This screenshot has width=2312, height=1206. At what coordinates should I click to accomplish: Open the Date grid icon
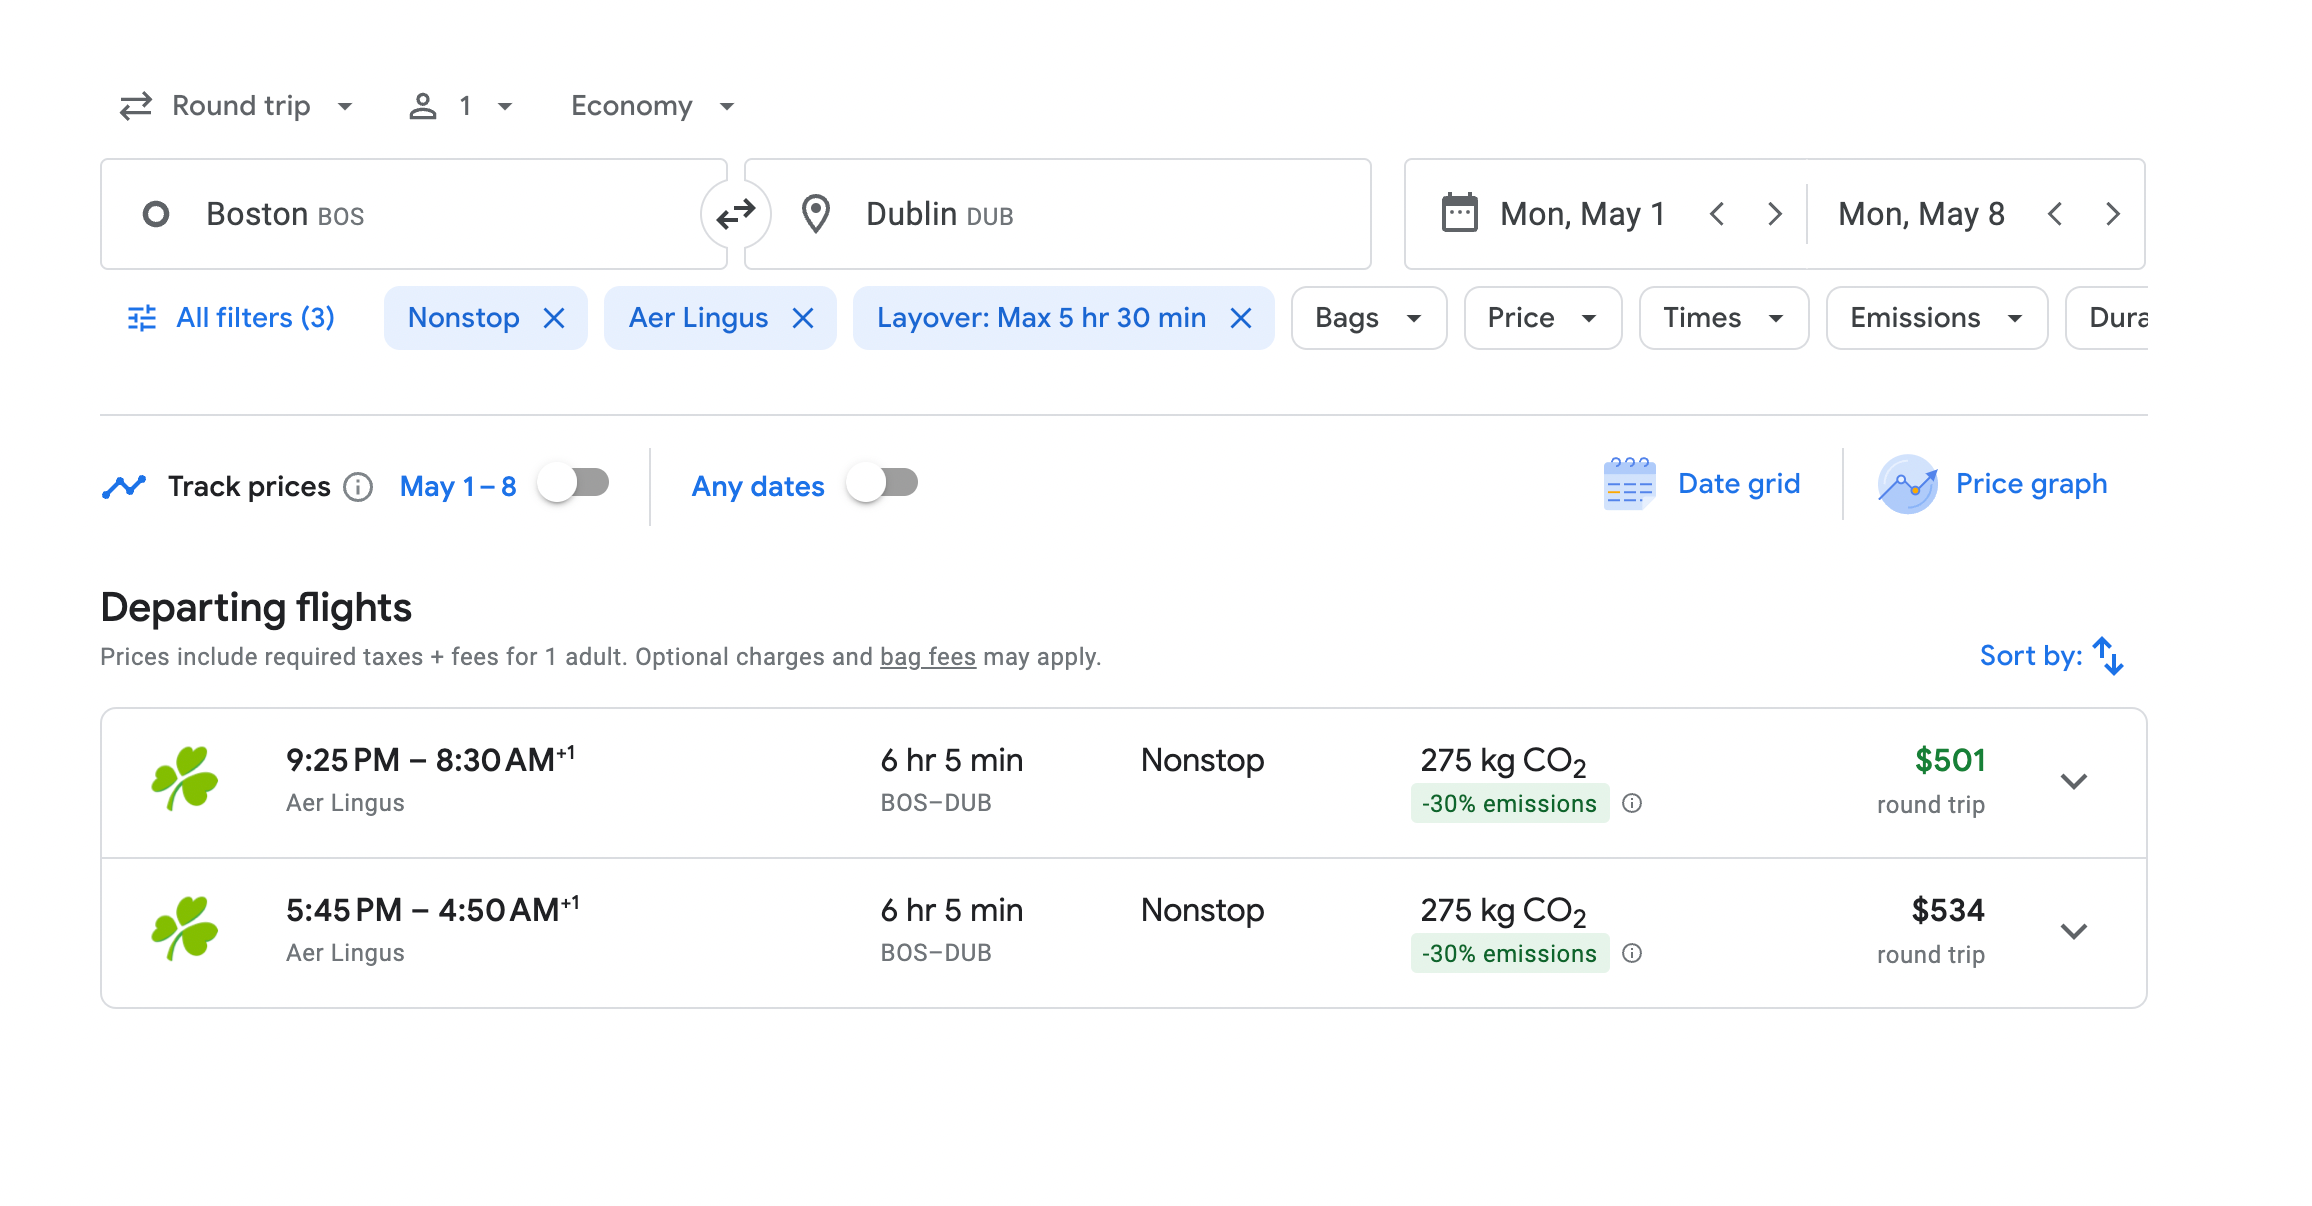tap(1629, 484)
